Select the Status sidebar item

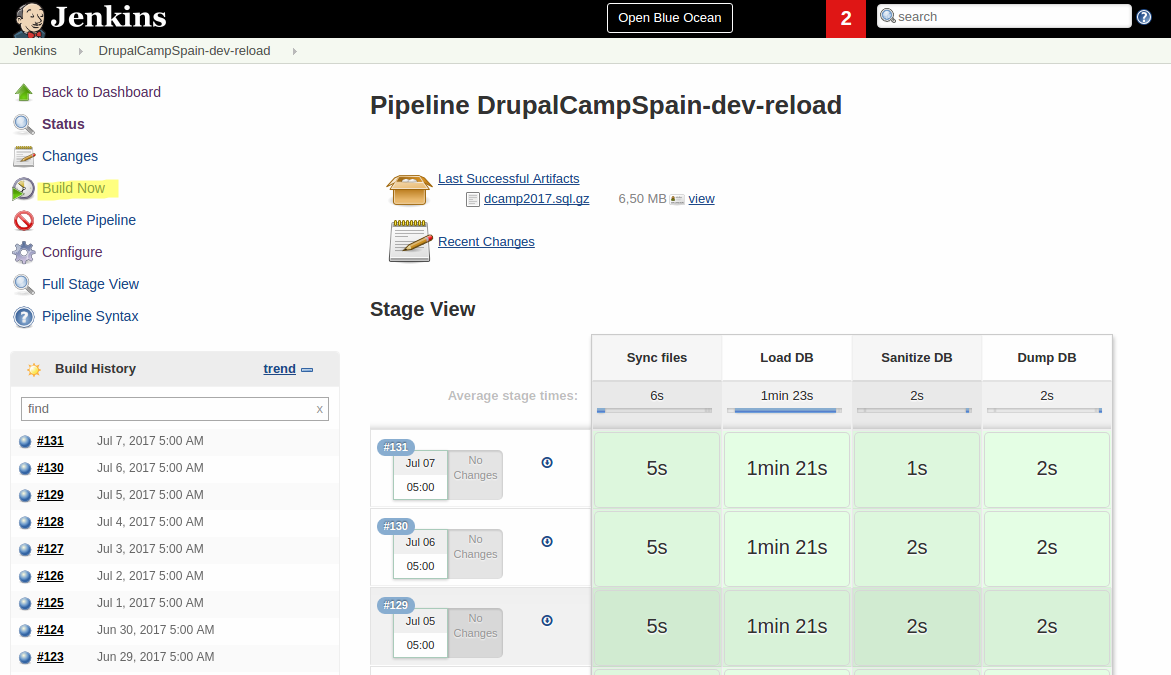(x=63, y=124)
